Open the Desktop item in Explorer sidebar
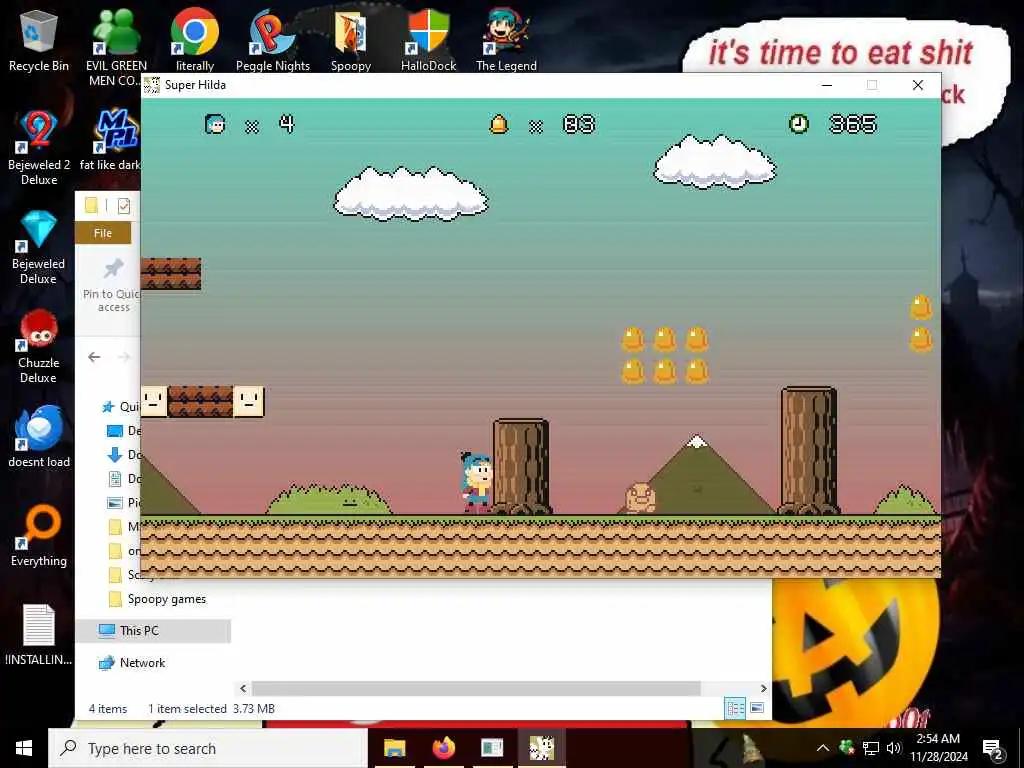1024x768 pixels. tap(123, 431)
